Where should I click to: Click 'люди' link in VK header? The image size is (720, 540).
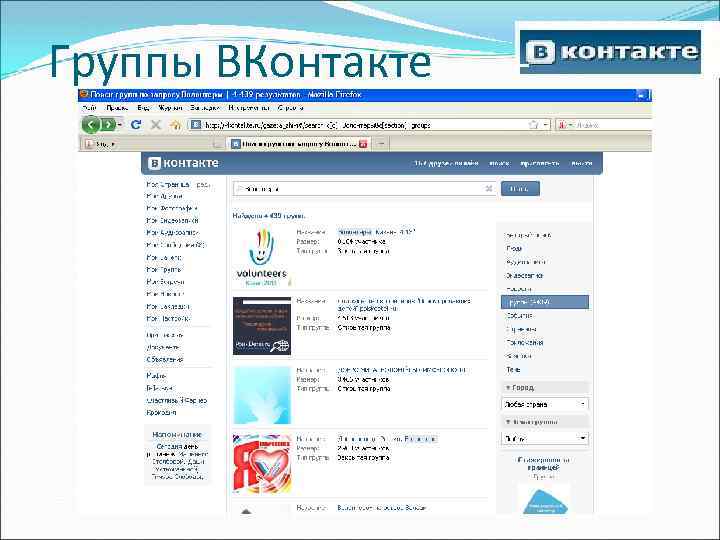pos(499,163)
